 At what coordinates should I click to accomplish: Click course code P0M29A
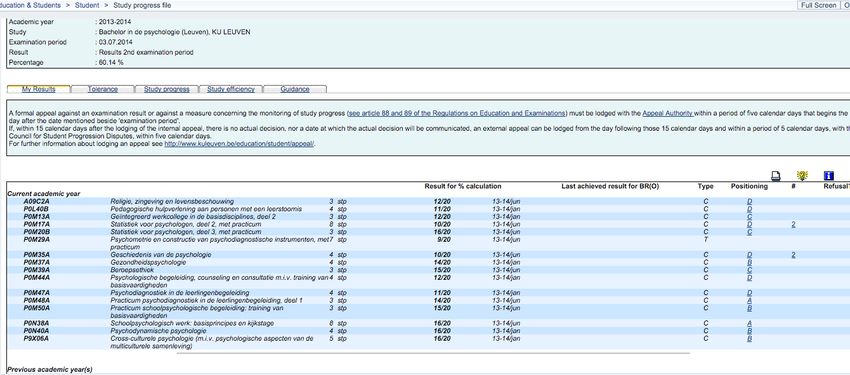(36, 240)
